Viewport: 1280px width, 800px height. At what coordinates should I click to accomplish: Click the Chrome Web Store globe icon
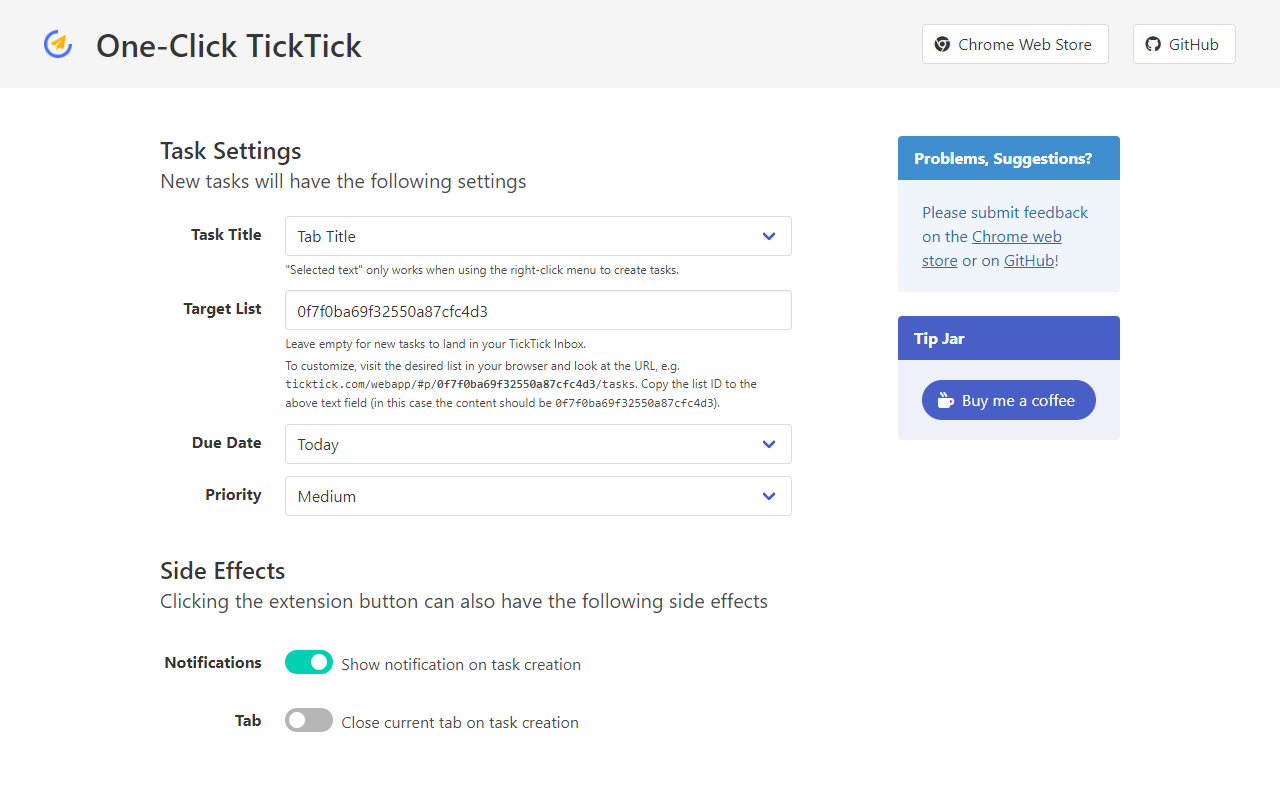[941, 44]
